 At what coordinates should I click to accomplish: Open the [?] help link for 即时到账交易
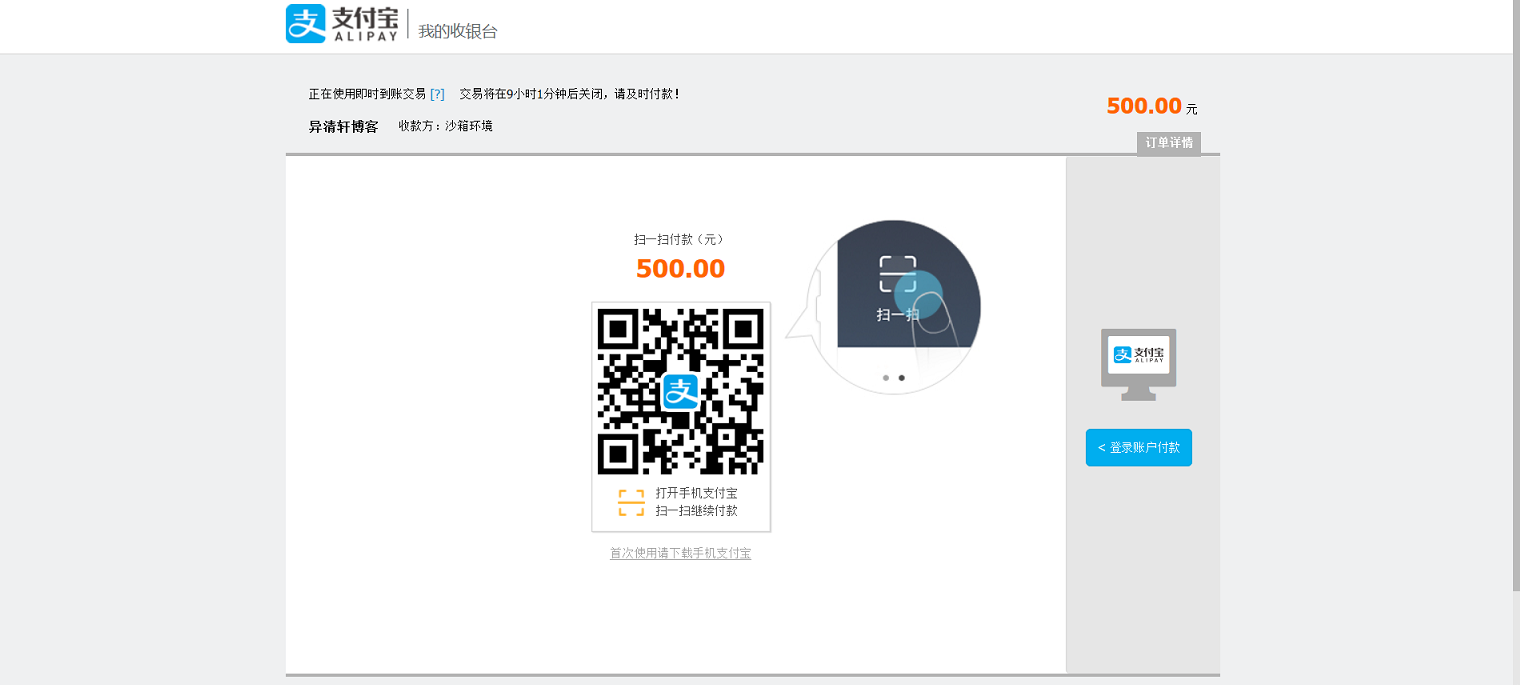point(437,94)
